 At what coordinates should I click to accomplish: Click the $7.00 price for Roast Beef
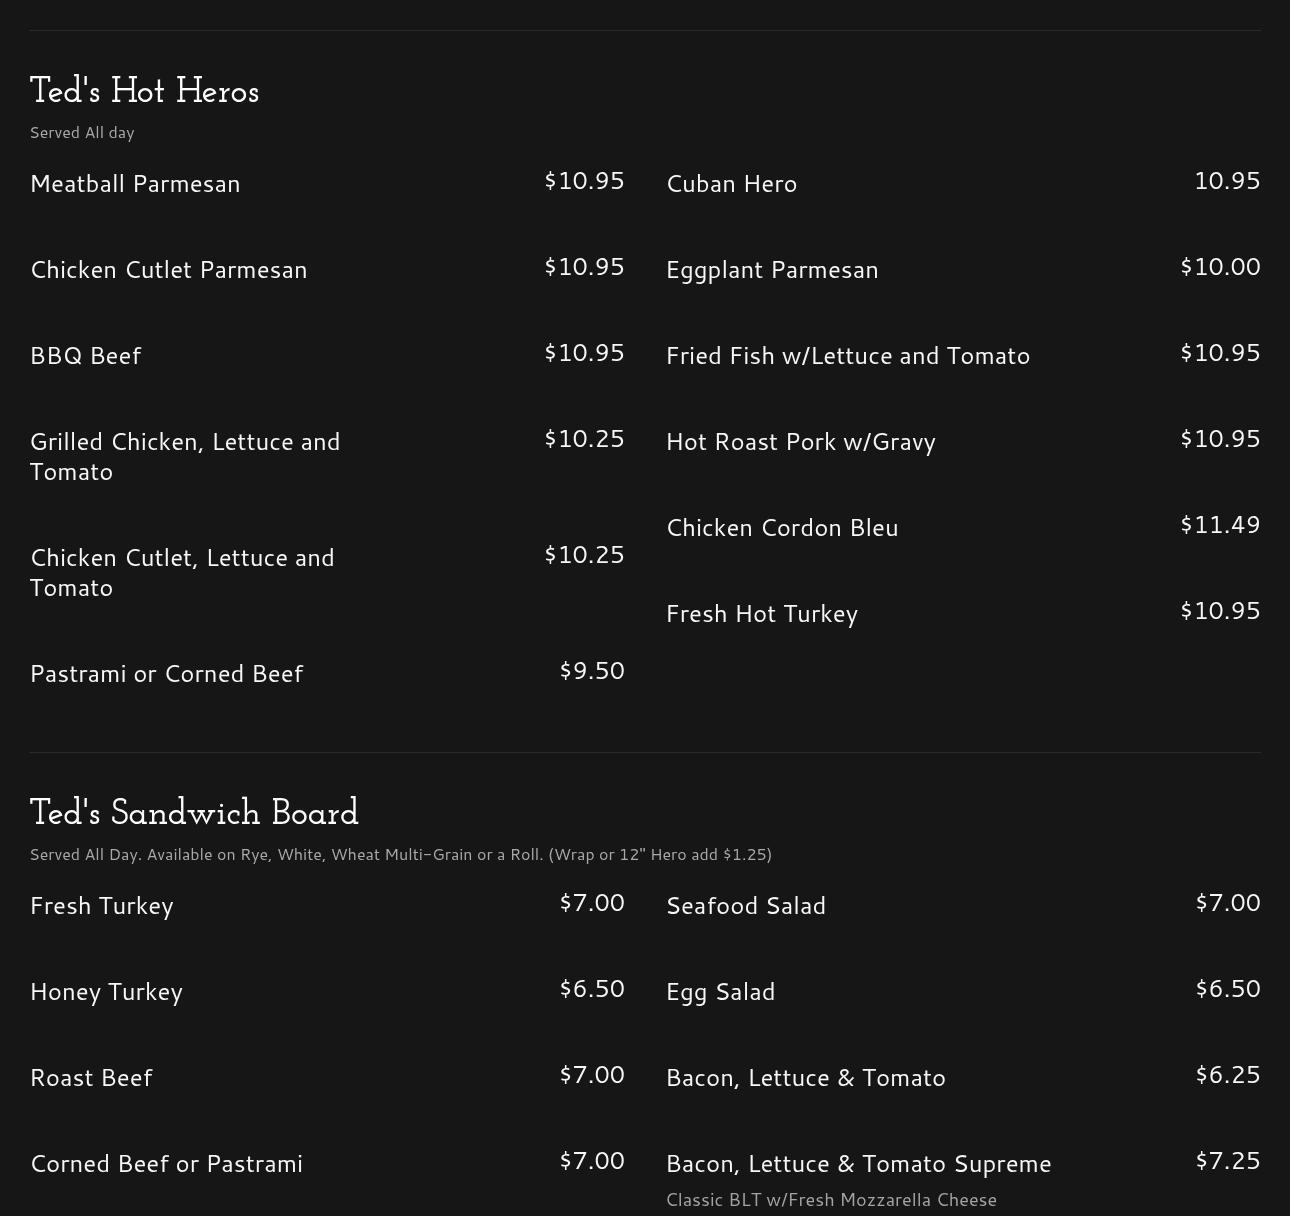[x=592, y=1075]
